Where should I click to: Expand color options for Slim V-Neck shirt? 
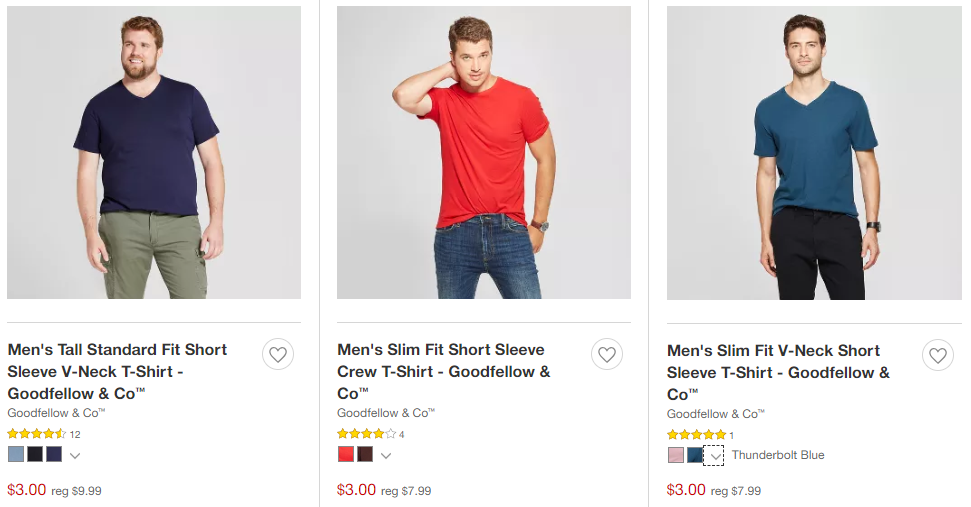tap(714, 456)
